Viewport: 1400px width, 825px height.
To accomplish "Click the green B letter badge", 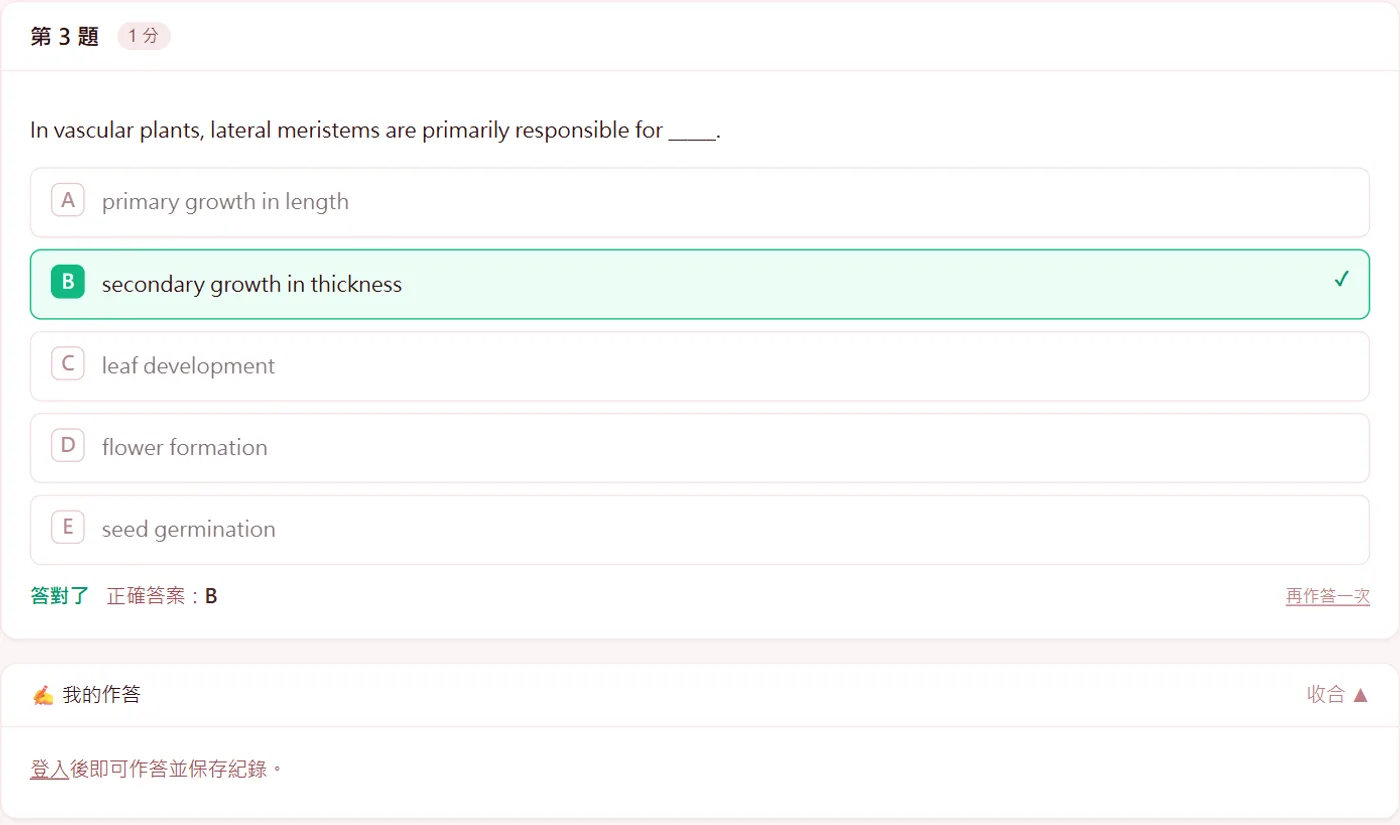I will pyautogui.click(x=68, y=283).
